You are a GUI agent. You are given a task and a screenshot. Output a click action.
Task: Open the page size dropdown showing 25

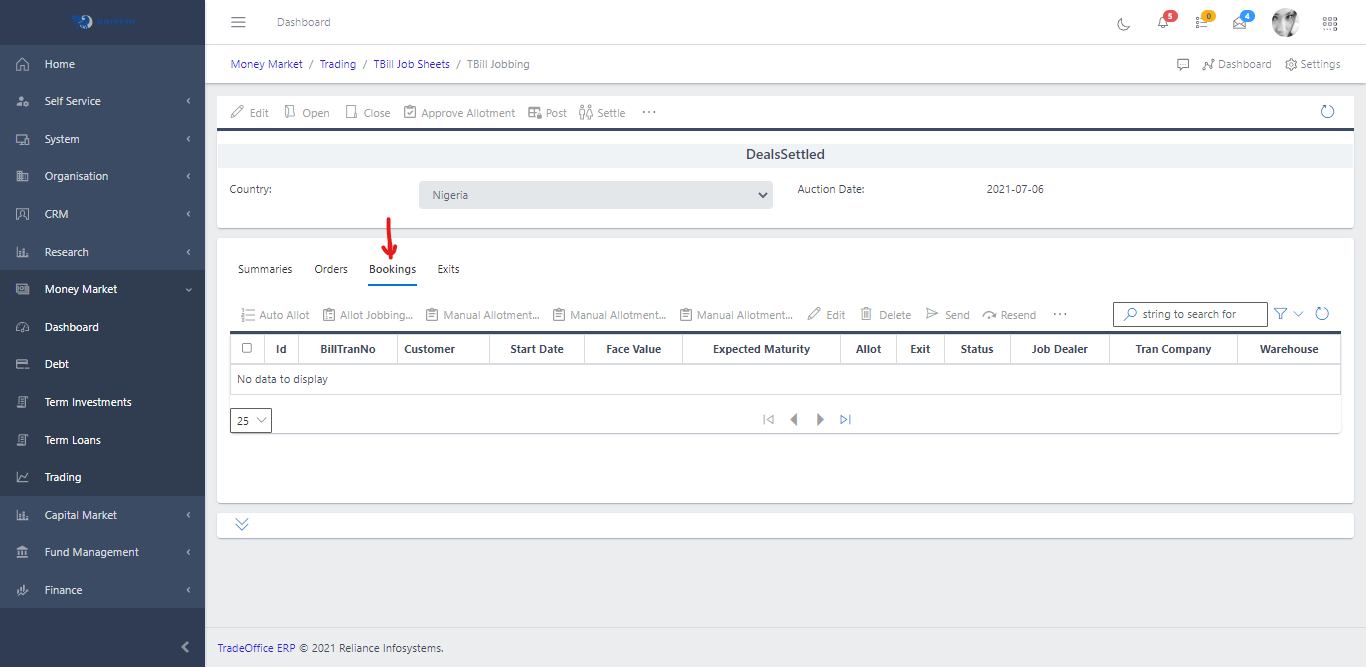[250, 421]
